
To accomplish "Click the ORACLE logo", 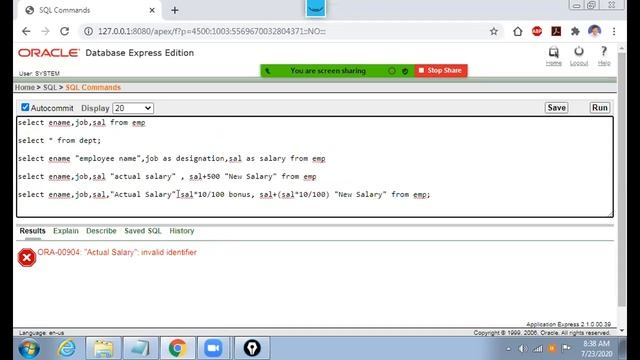I will (49, 53).
